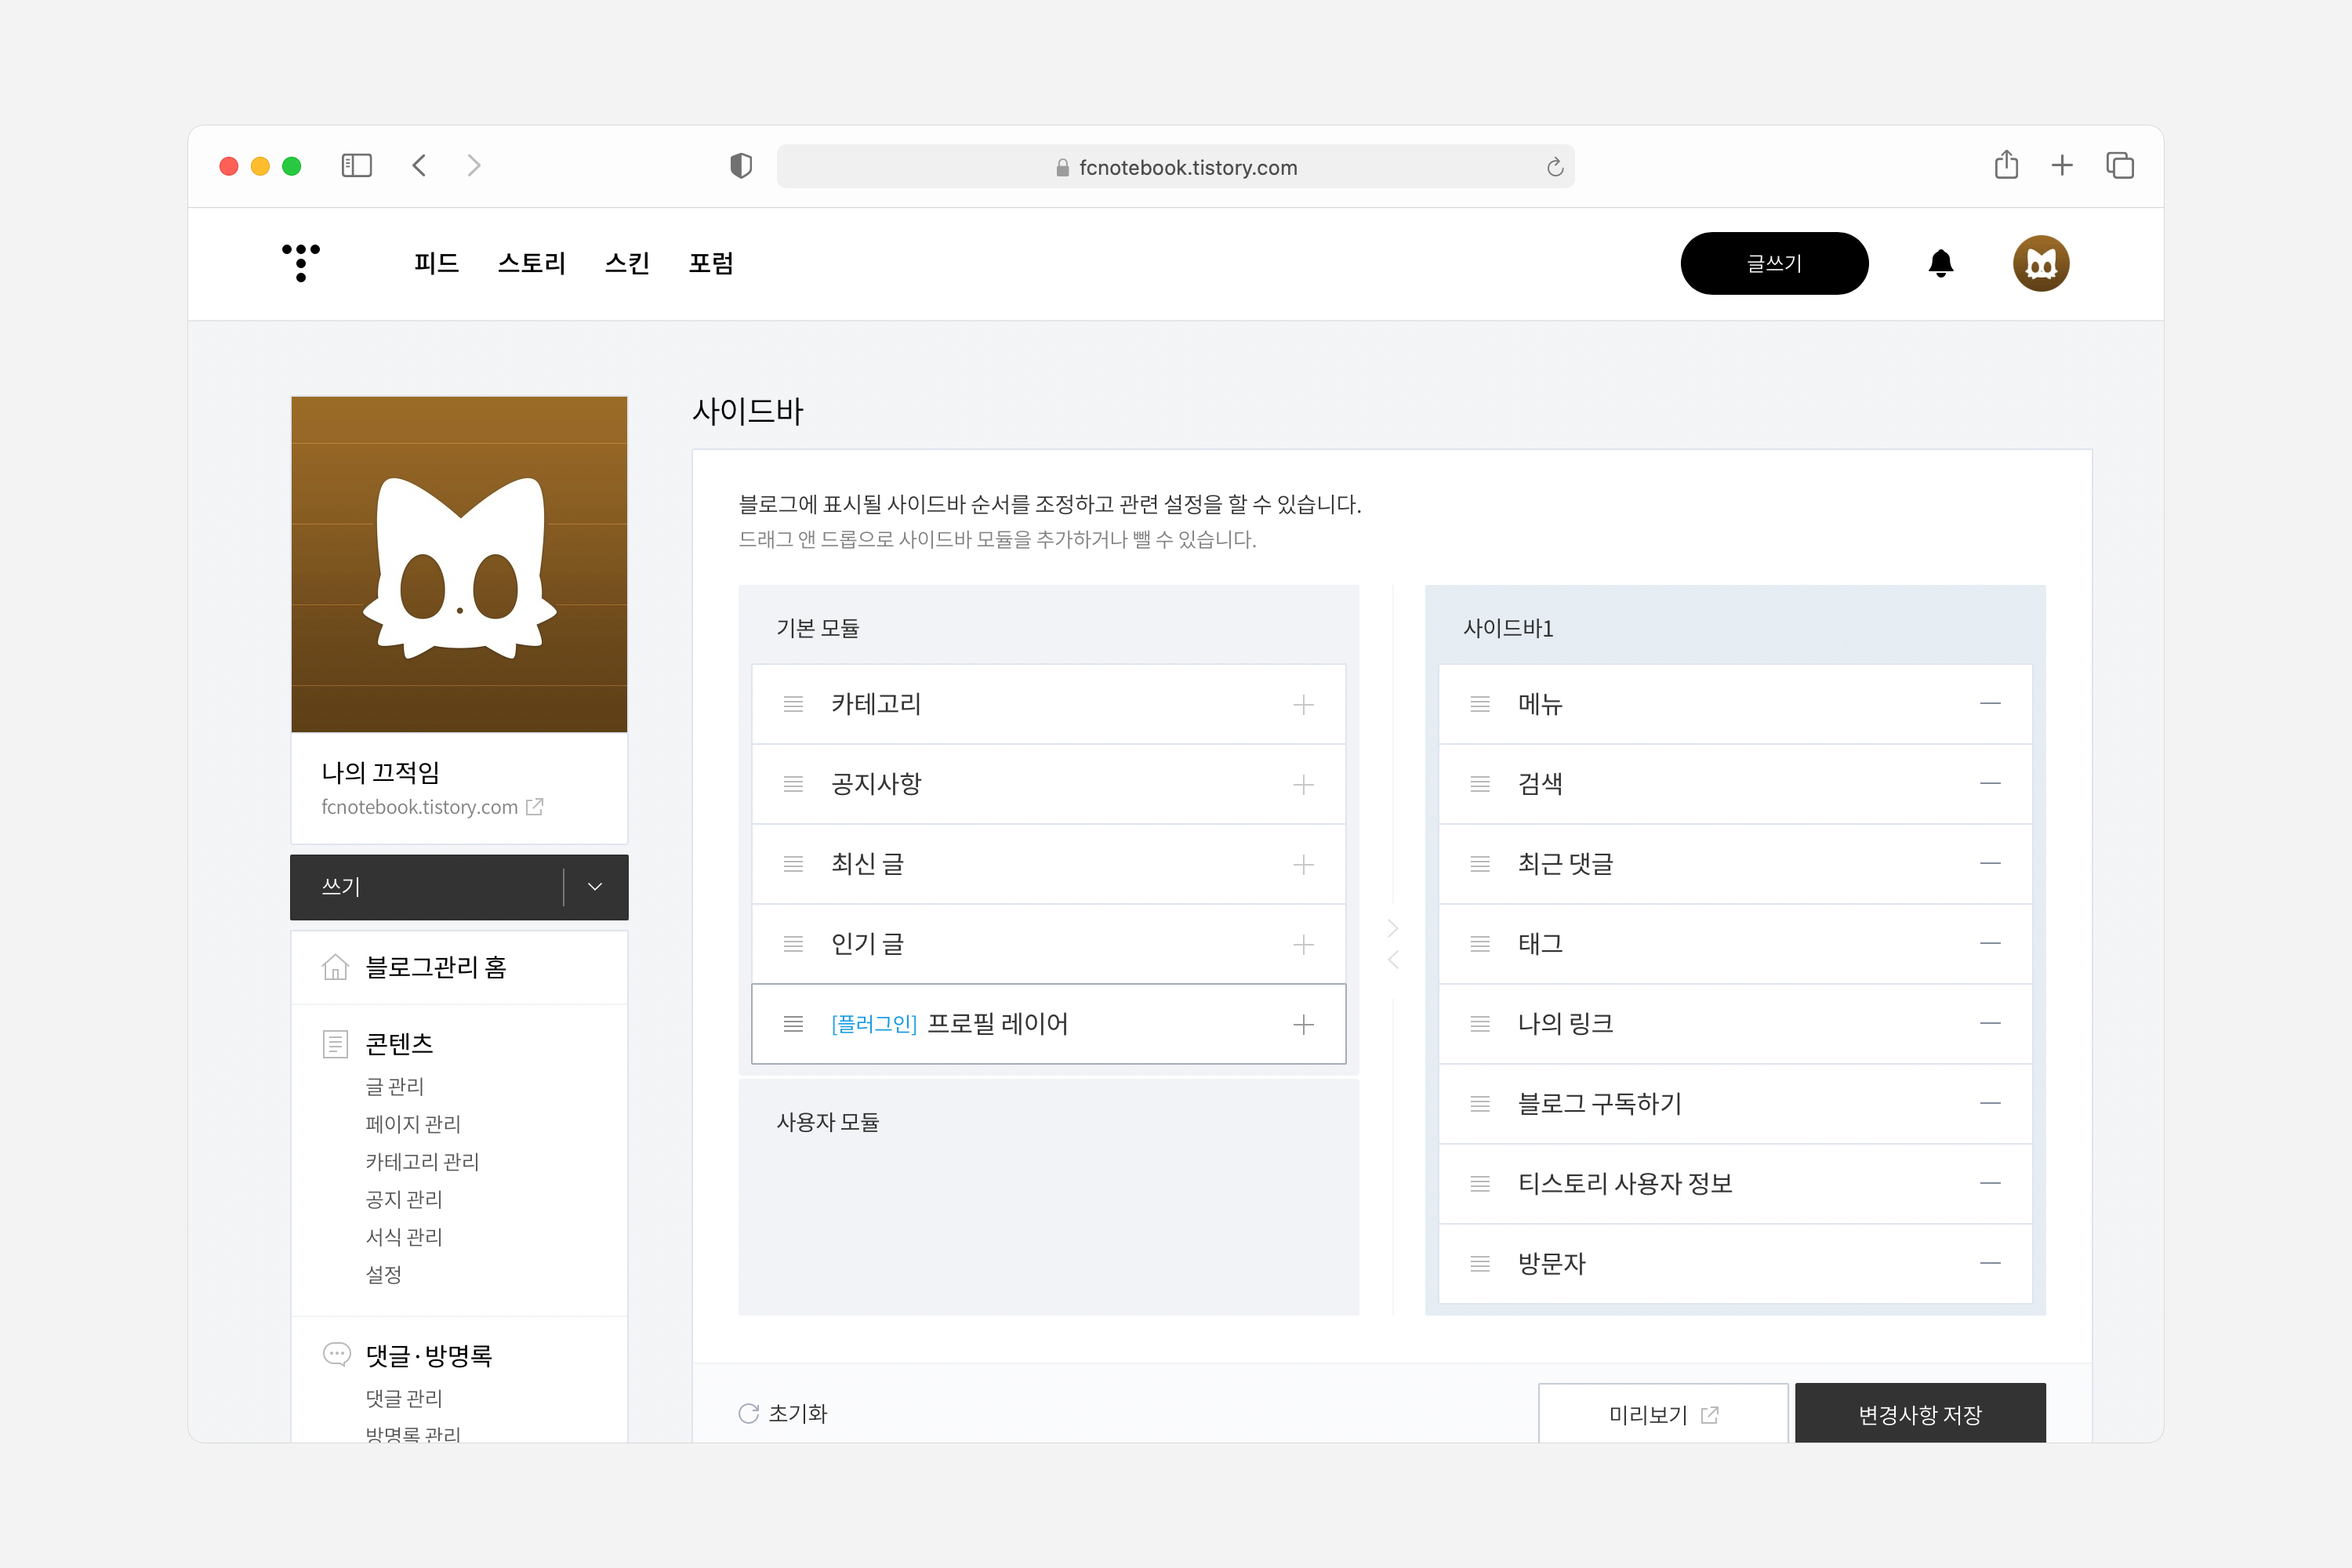Click the home icon beside 블로그관리 홈
The image size is (2352, 1568).
[335, 967]
